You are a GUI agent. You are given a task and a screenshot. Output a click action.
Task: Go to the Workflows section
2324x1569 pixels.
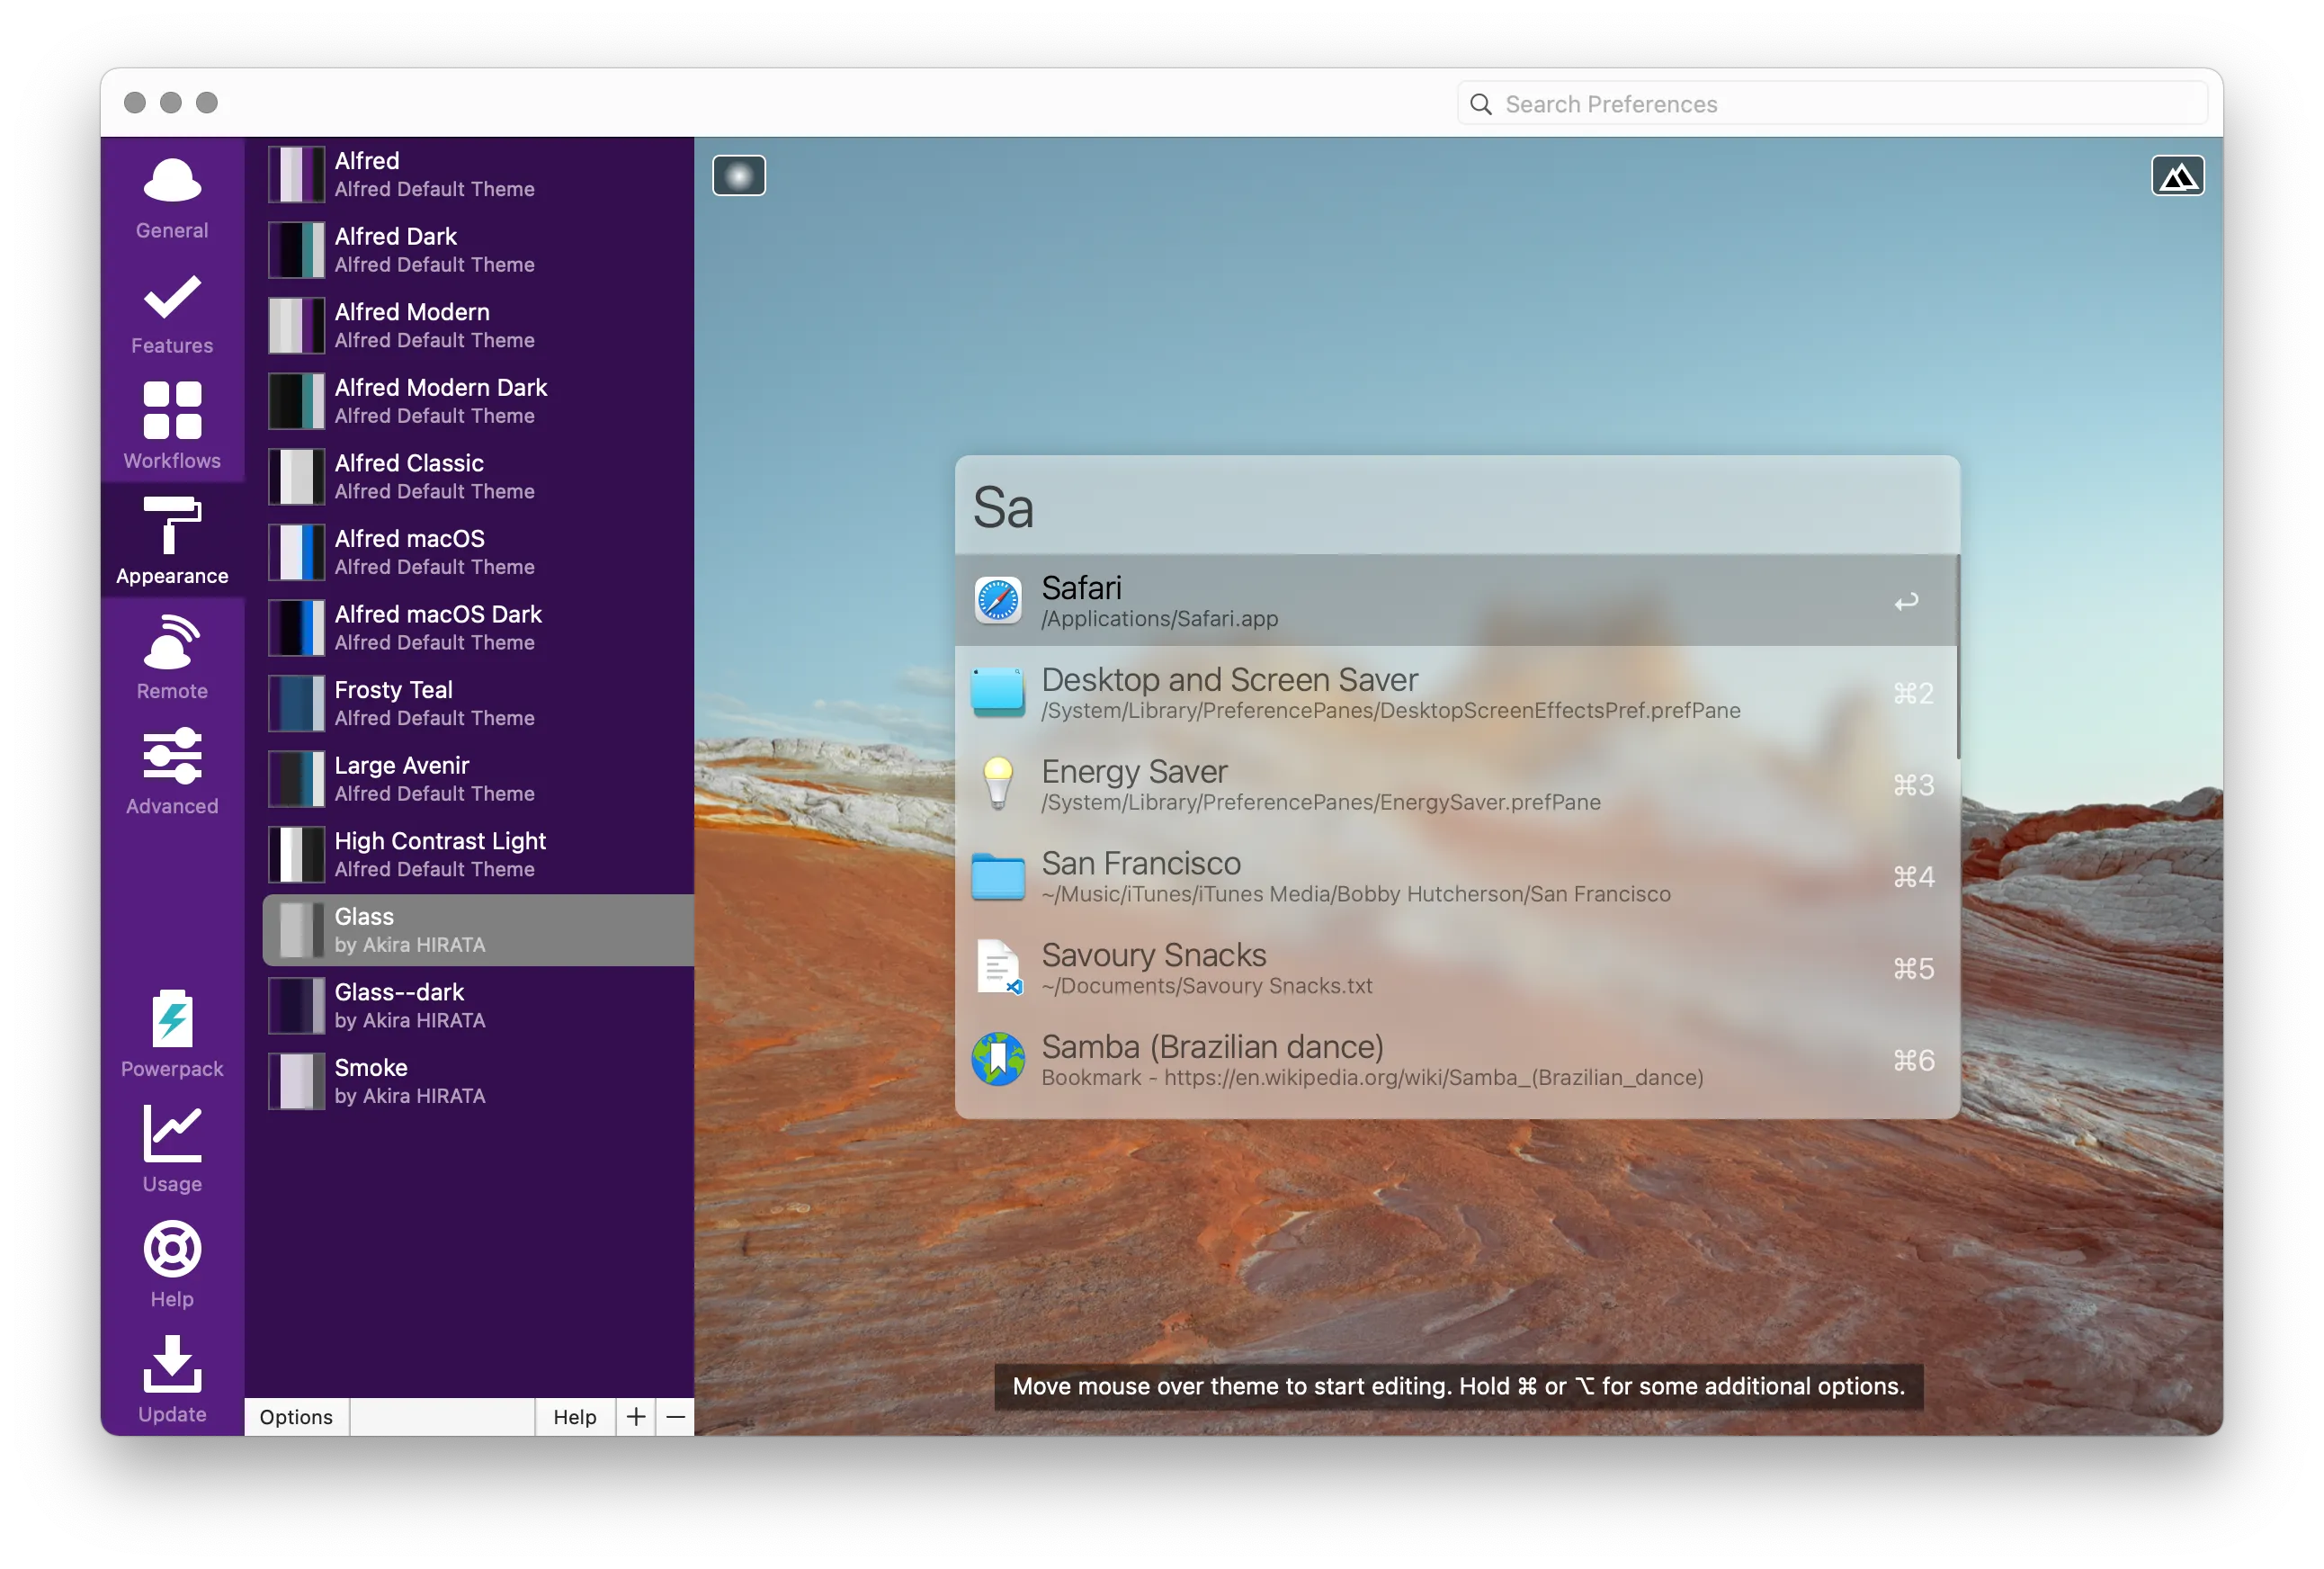[172, 426]
